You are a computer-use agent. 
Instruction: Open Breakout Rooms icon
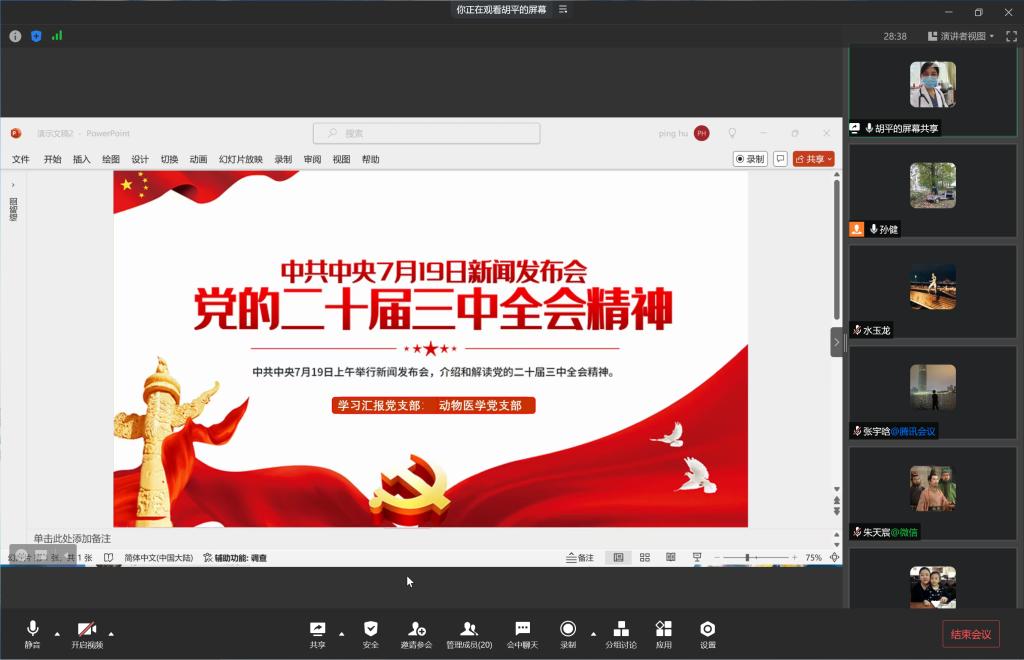[x=620, y=629]
